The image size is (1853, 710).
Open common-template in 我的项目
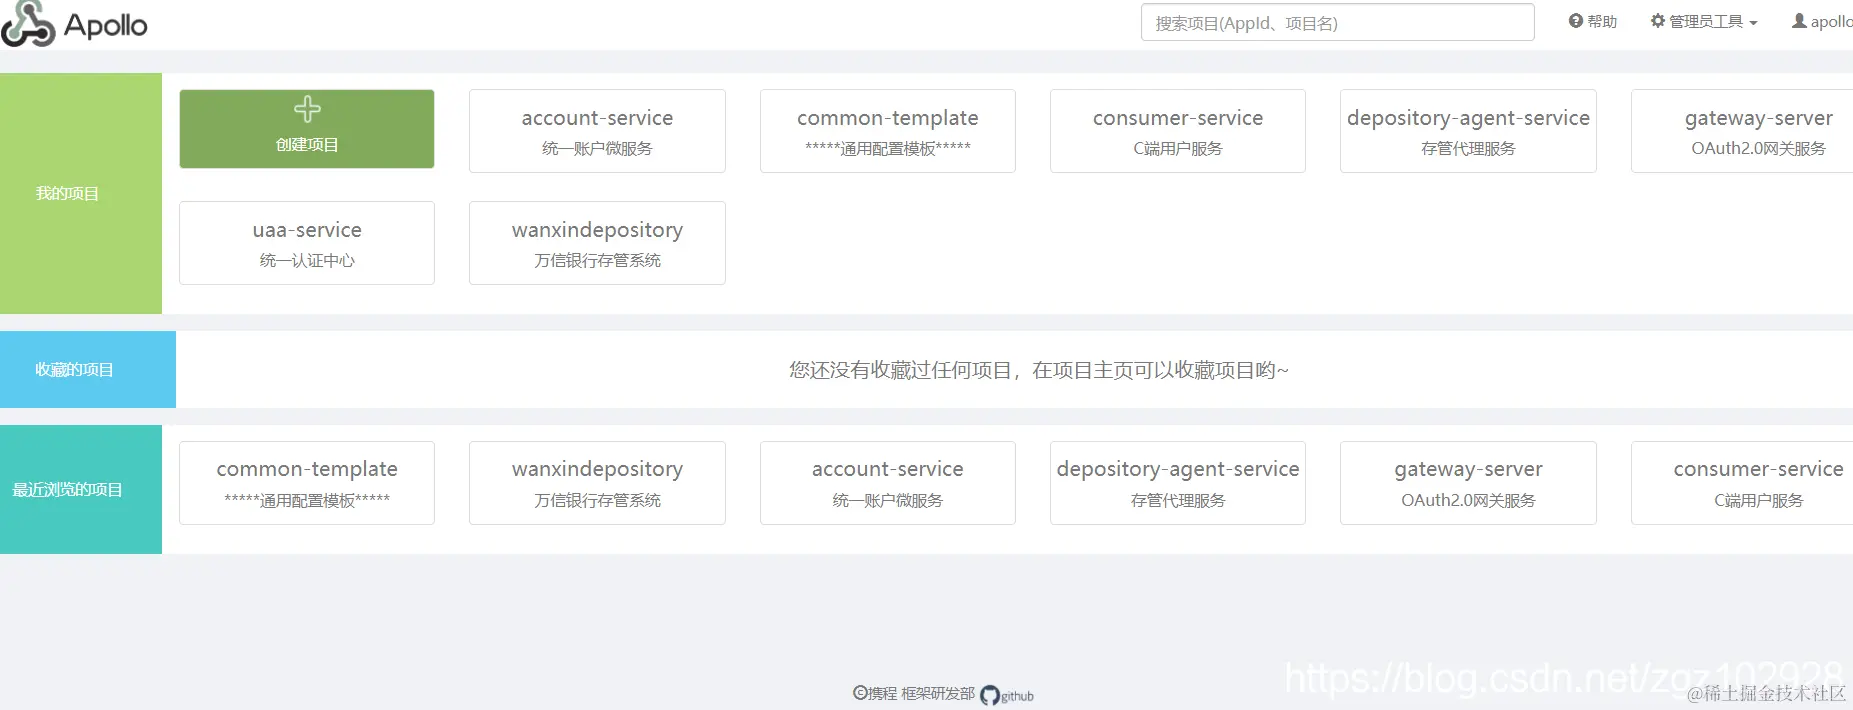pos(888,131)
